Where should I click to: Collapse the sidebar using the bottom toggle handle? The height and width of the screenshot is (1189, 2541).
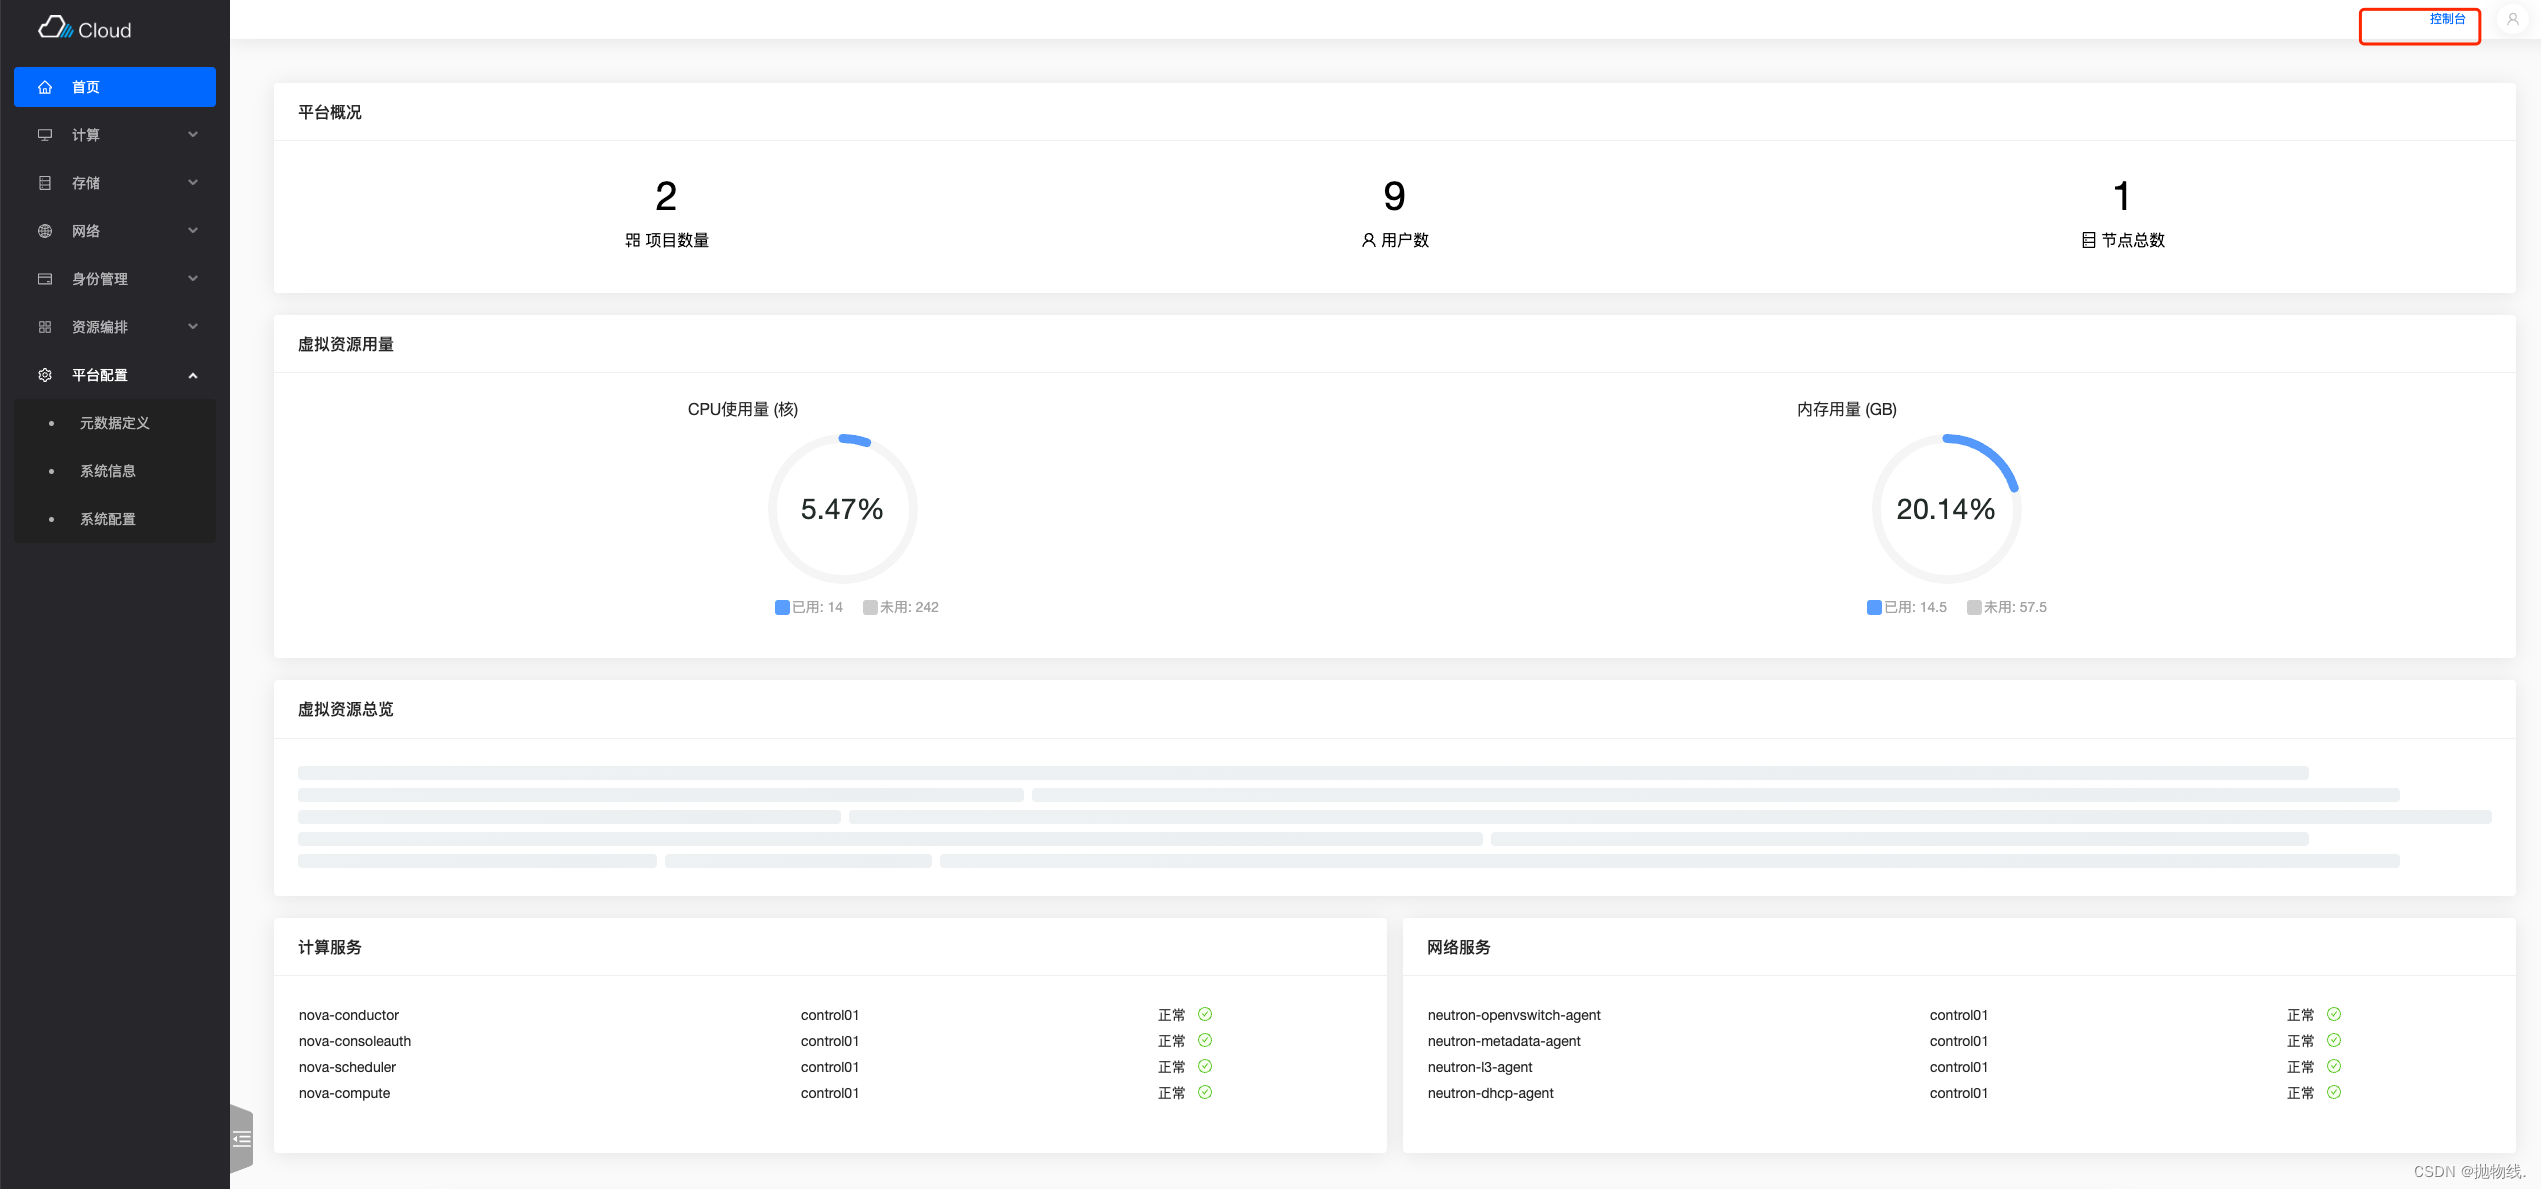pos(242,1138)
